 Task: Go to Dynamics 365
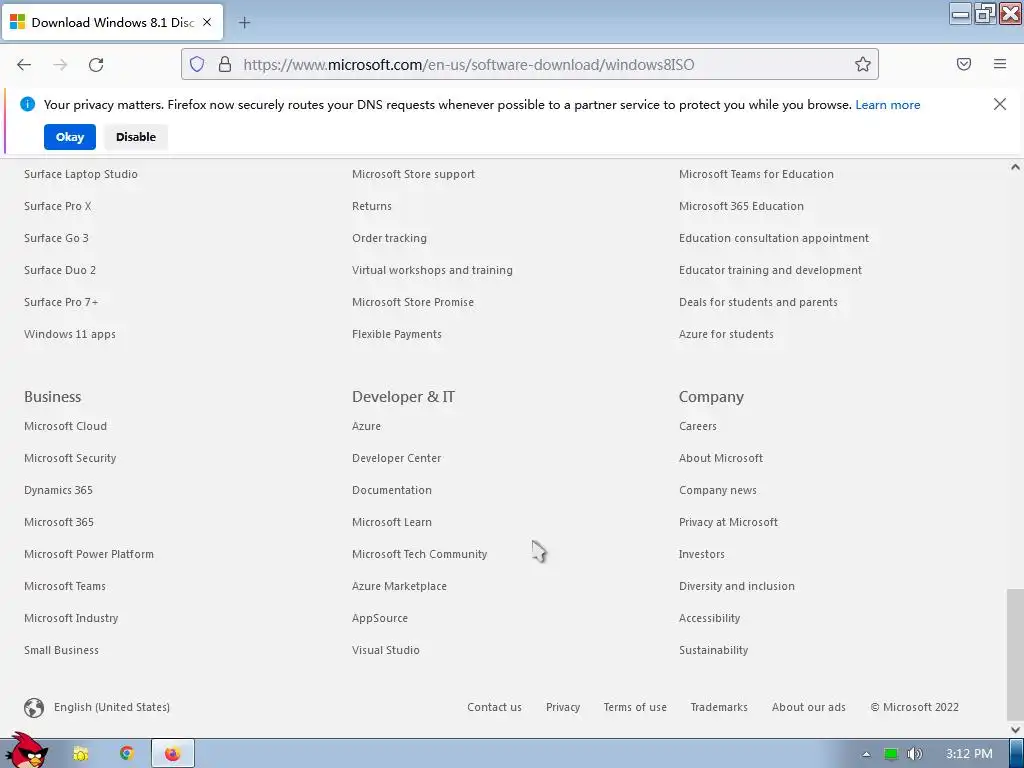[x=58, y=490]
